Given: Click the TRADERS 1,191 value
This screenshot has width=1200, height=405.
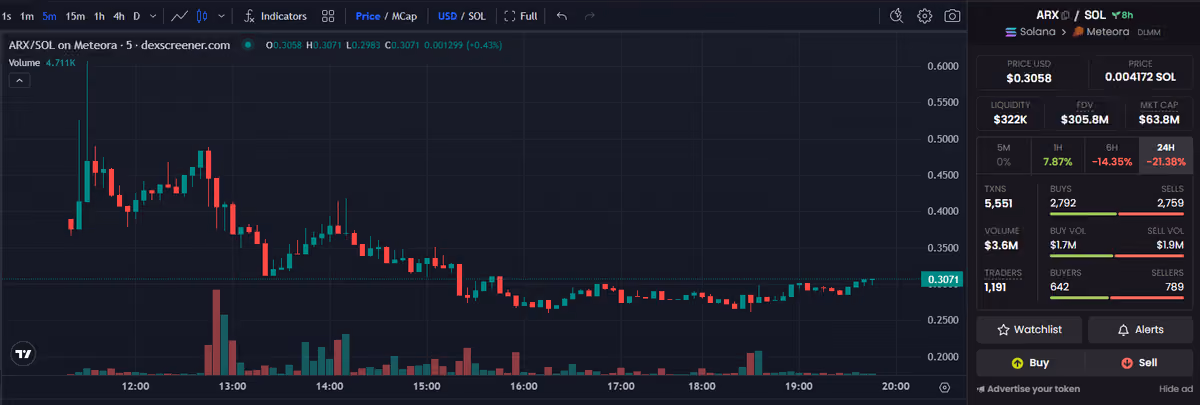Looking at the screenshot, I should click(997, 287).
